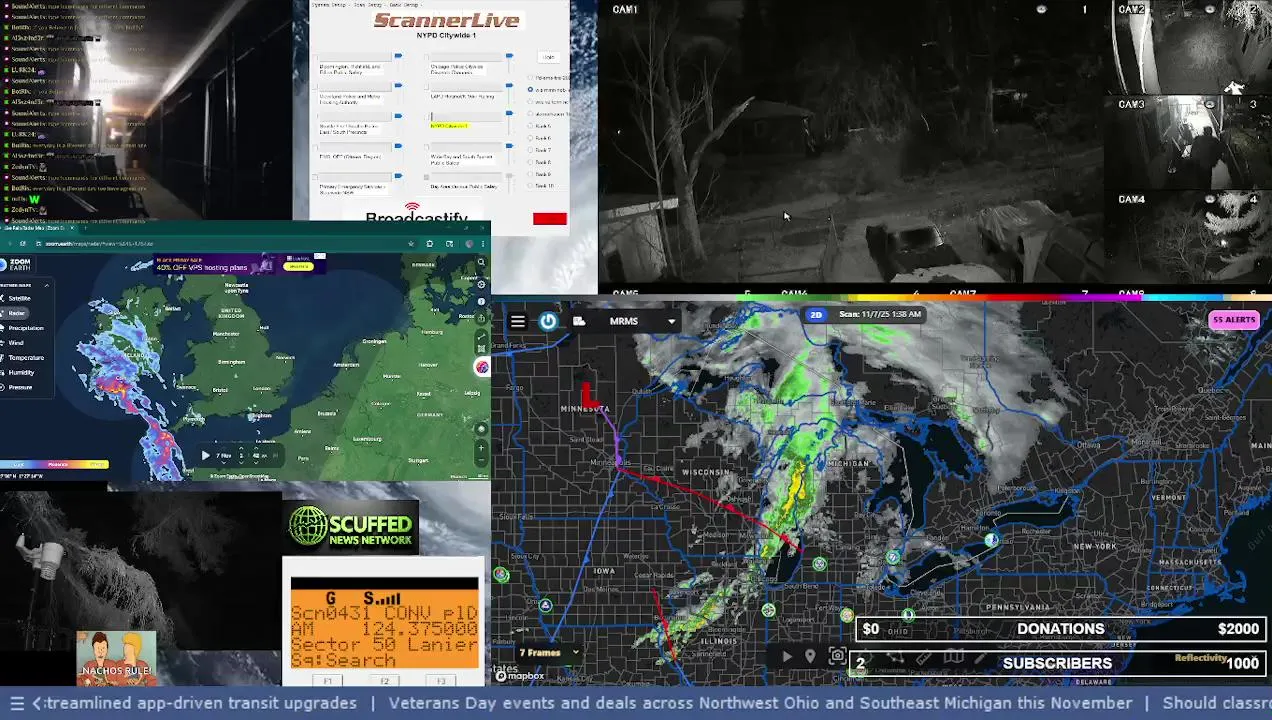The width and height of the screenshot is (1272, 720).
Task: Click the news ticker menu icon
Action: [16, 703]
